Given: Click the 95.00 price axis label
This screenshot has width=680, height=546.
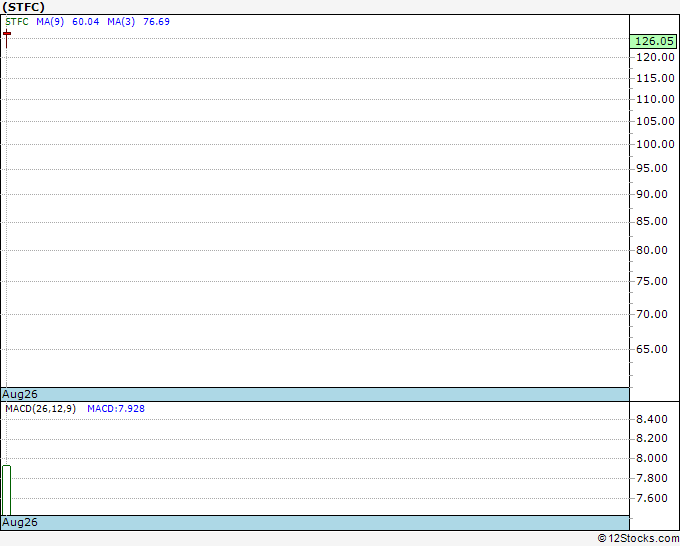Looking at the screenshot, I should (651, 168).
